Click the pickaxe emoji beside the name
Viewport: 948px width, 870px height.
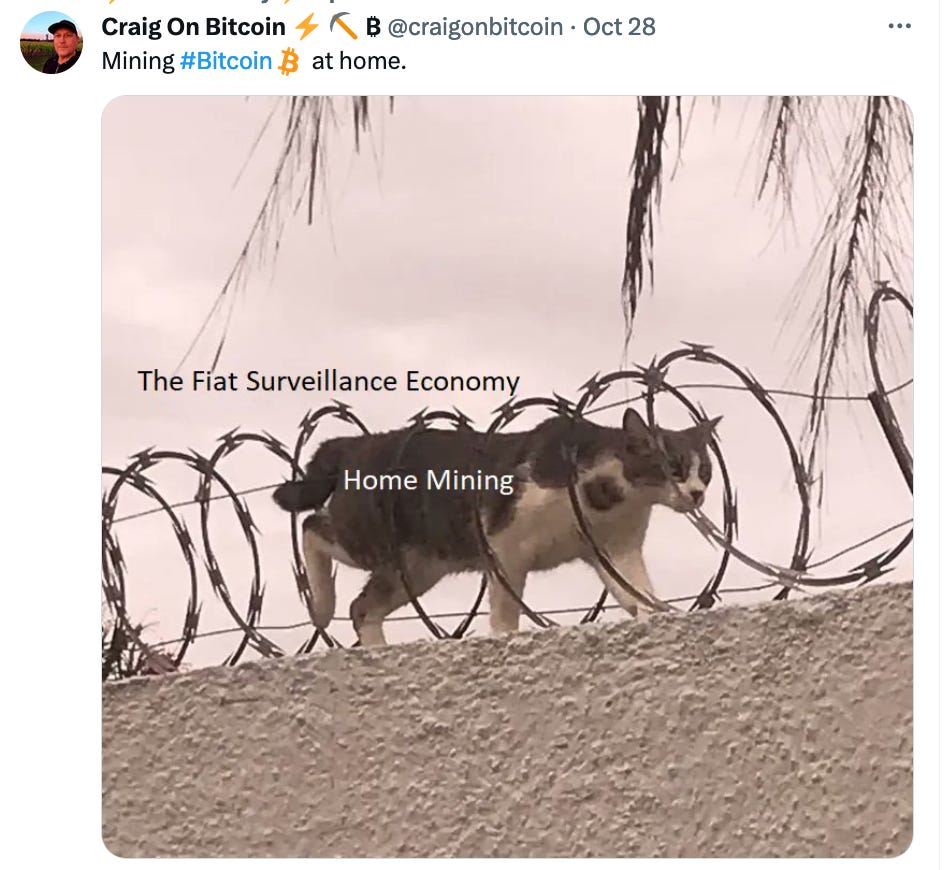343,27
